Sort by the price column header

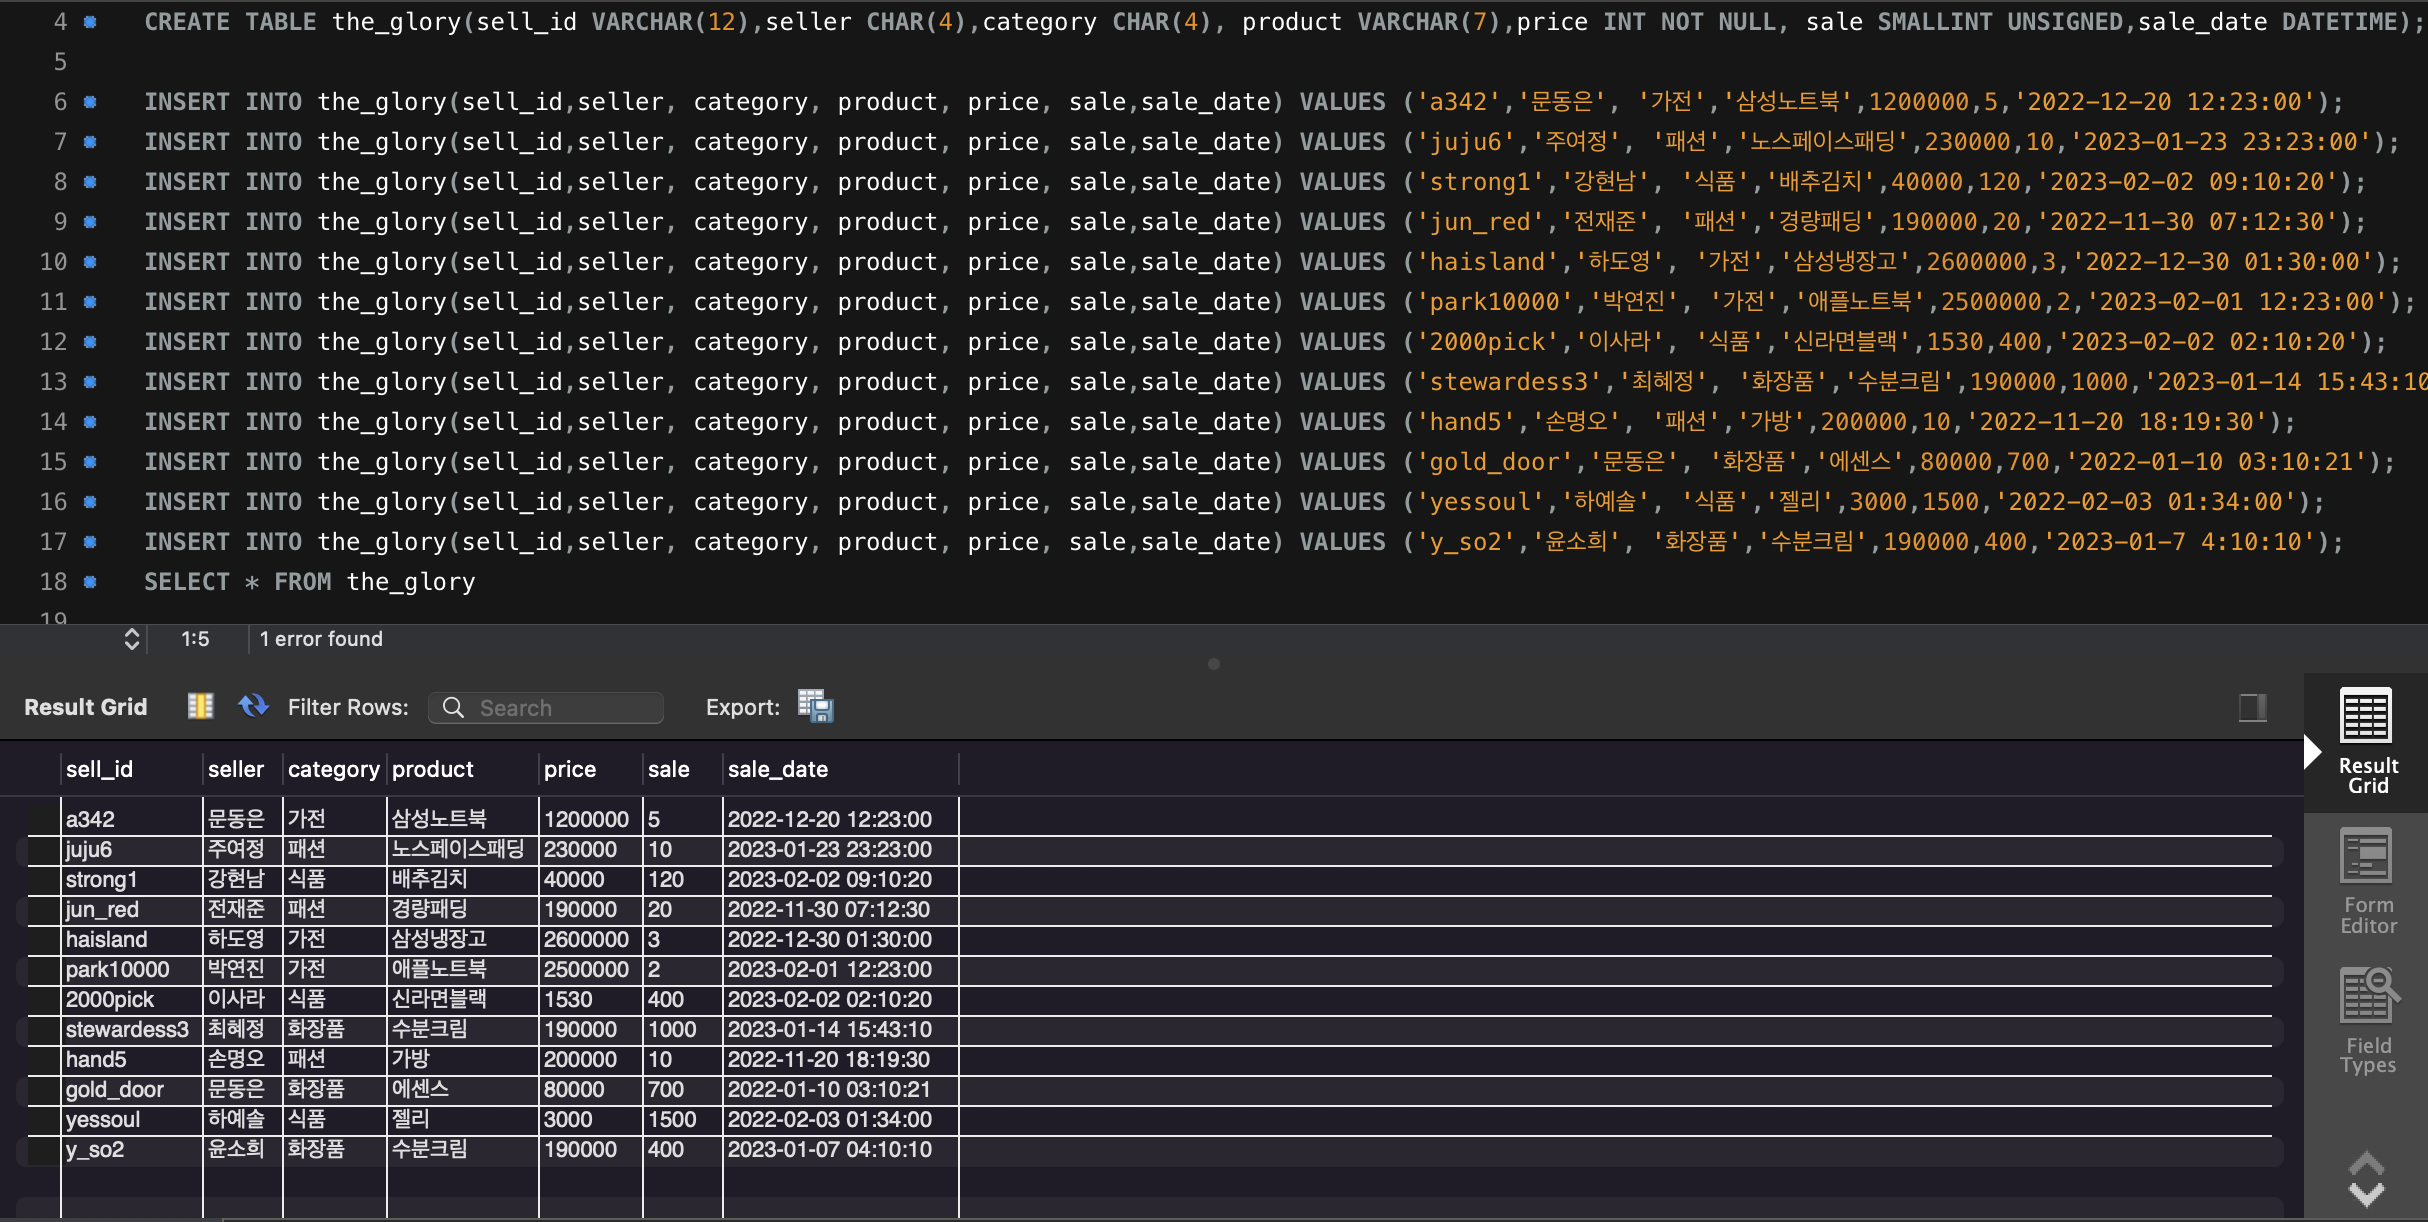point(590,769)
